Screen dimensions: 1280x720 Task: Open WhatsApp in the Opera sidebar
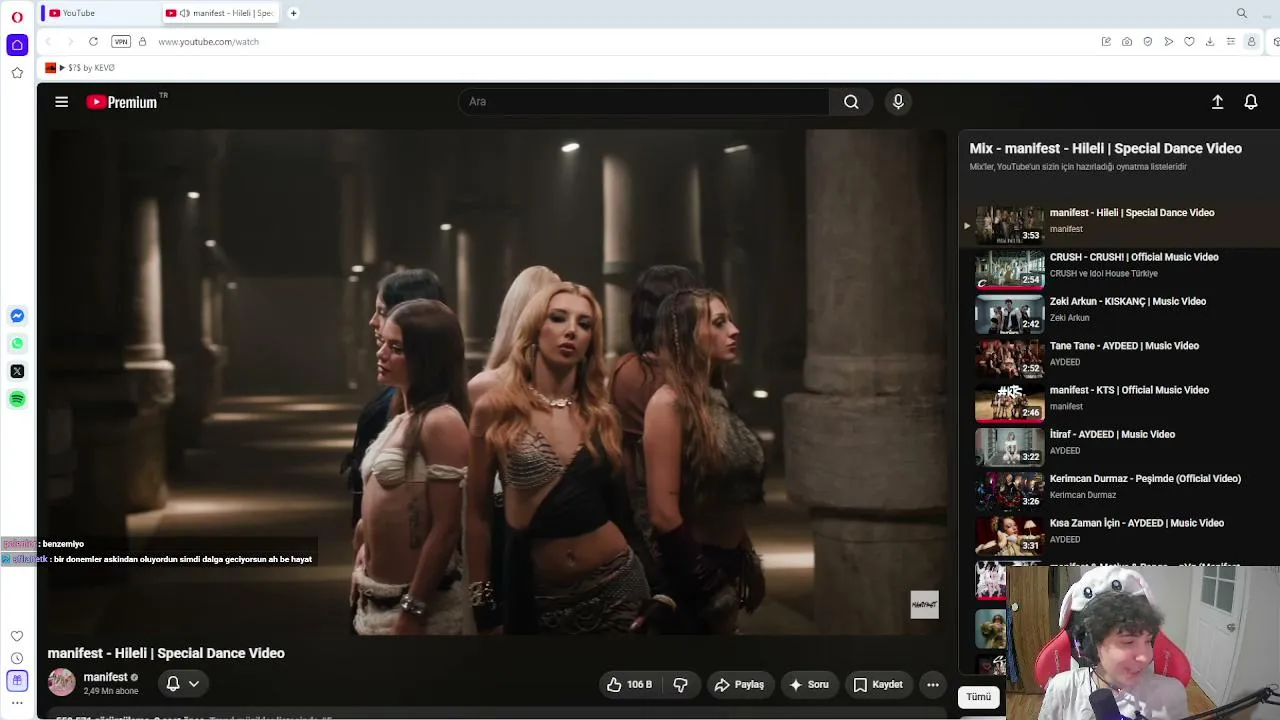pos(17,344)
